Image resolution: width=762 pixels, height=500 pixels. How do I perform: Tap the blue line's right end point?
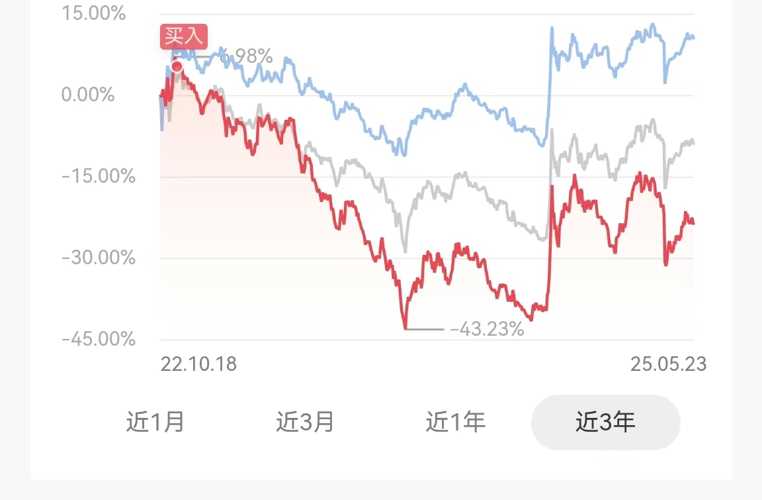pyautogui.click(x=693, y=37)
